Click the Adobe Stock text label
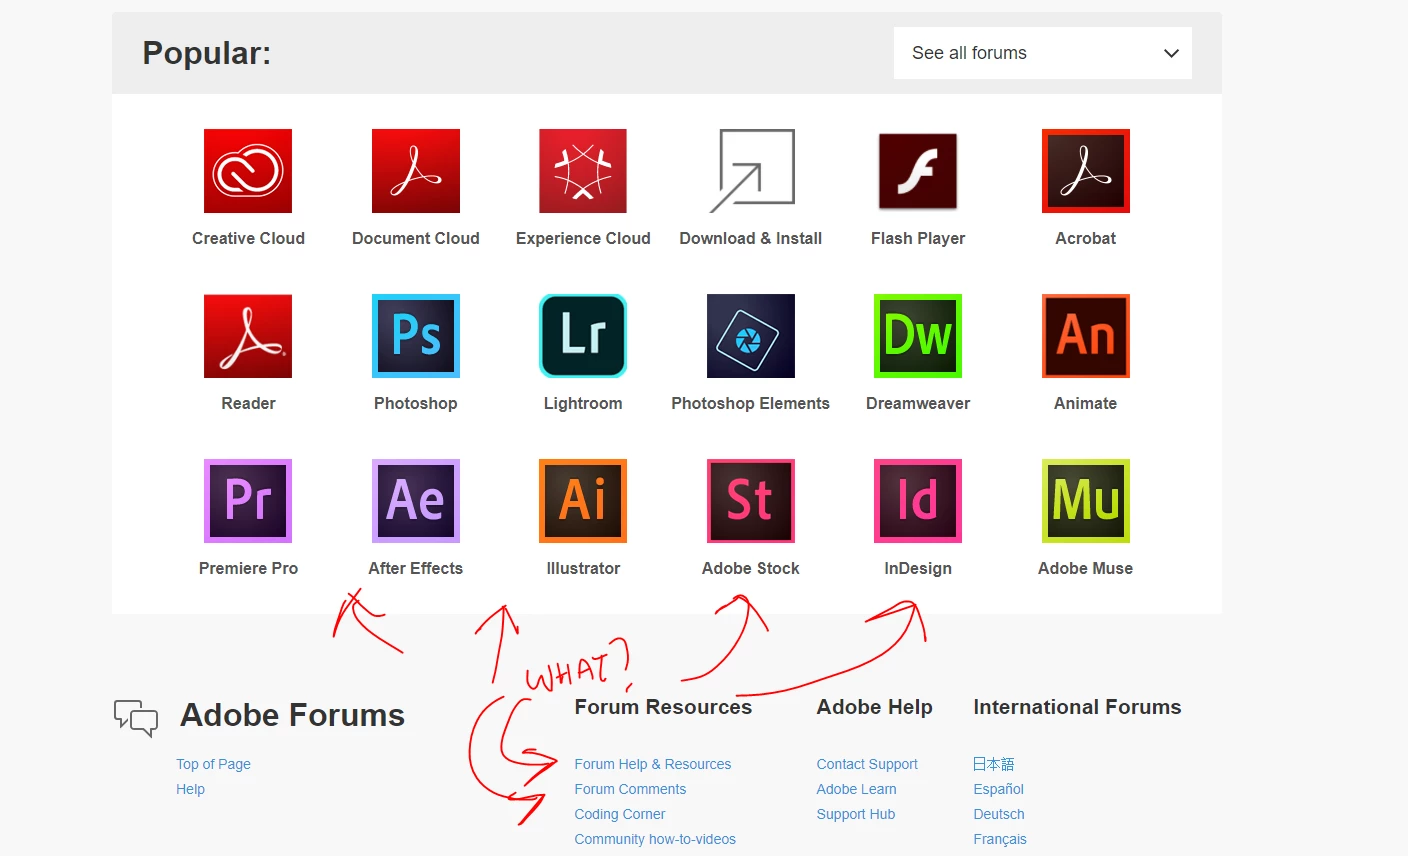1408x856 pixels. coord(751,568)
